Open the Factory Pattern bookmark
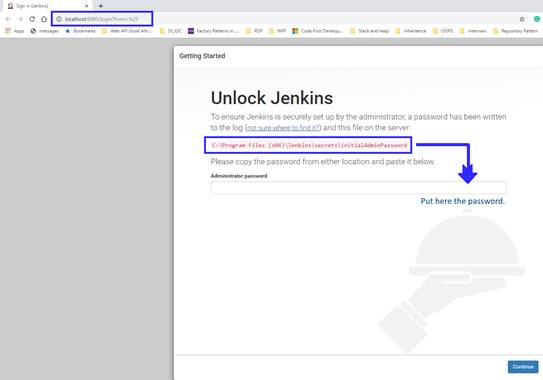Screen dimensions: 543x380 pos(213,31)
